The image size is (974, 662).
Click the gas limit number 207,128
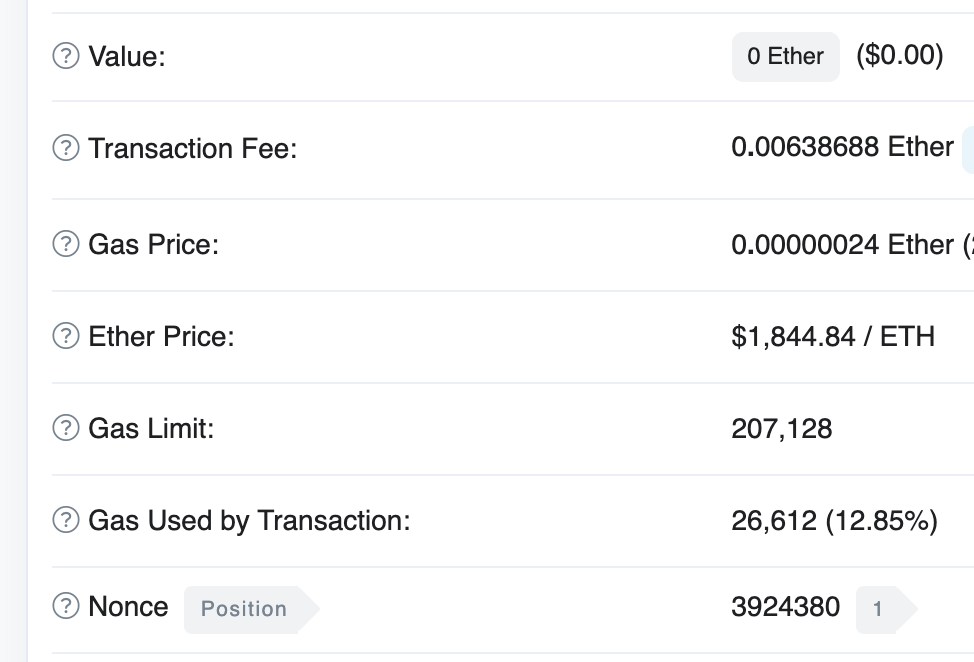point(781,428)
